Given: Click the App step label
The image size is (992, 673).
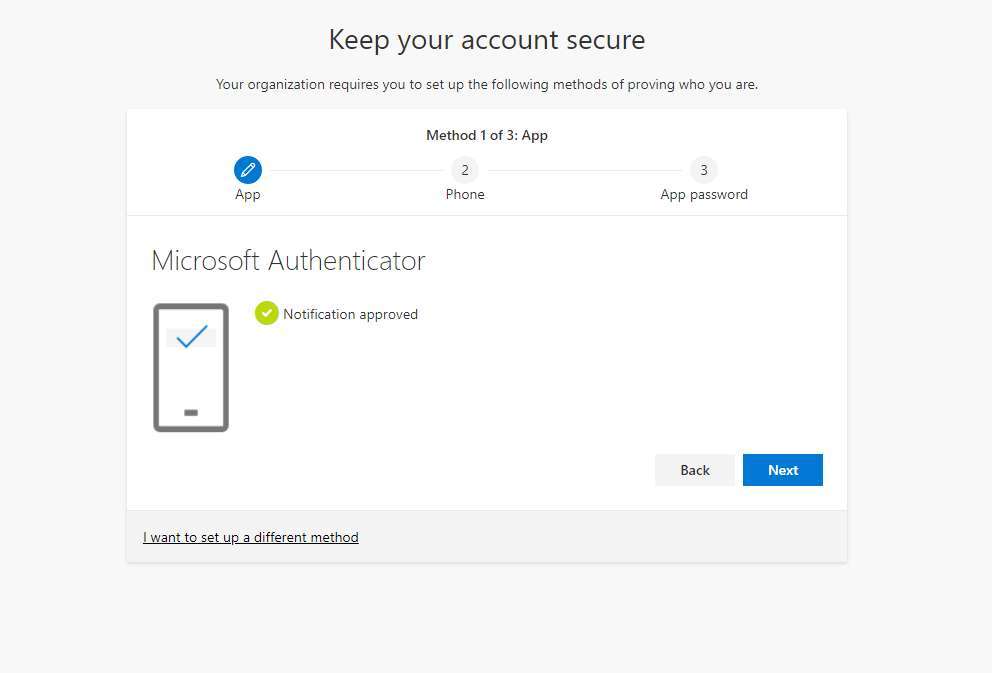Looking at the screenshot, I should [247, 195].
